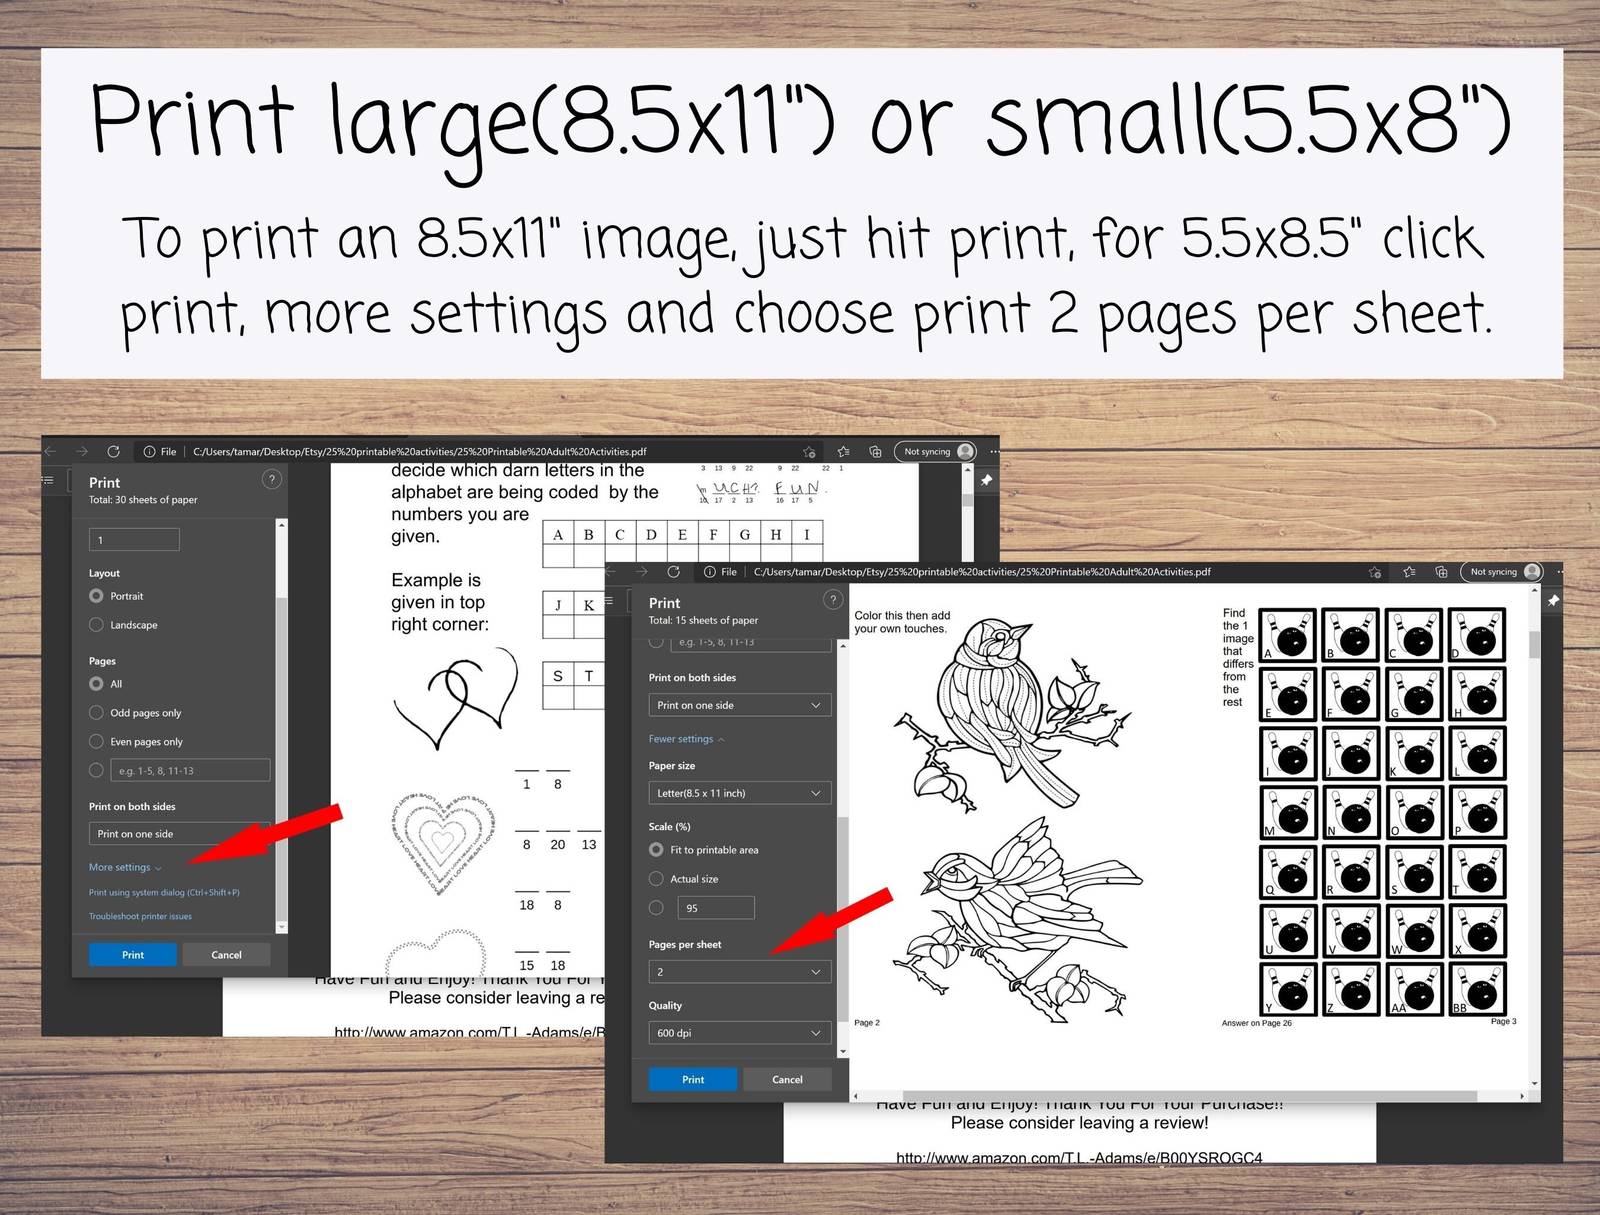Open the ellipsis menu in the left browser window
The height and width of the screenshot is (1215, 1600).
[994, 452]
